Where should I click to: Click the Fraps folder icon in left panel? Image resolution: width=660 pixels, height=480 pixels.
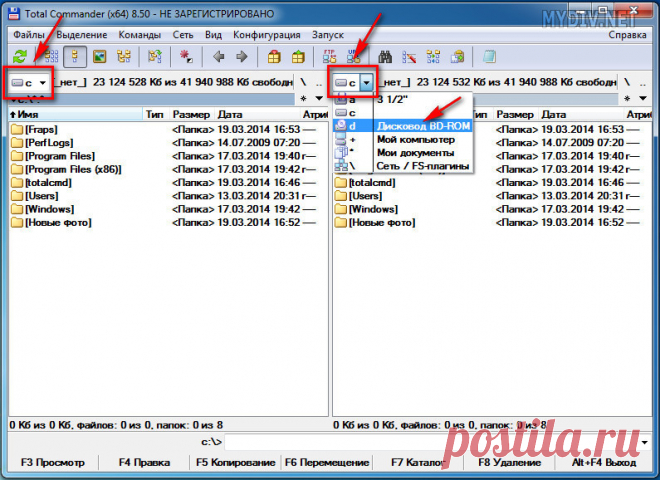pyautogui.click(x=17, y=129)
